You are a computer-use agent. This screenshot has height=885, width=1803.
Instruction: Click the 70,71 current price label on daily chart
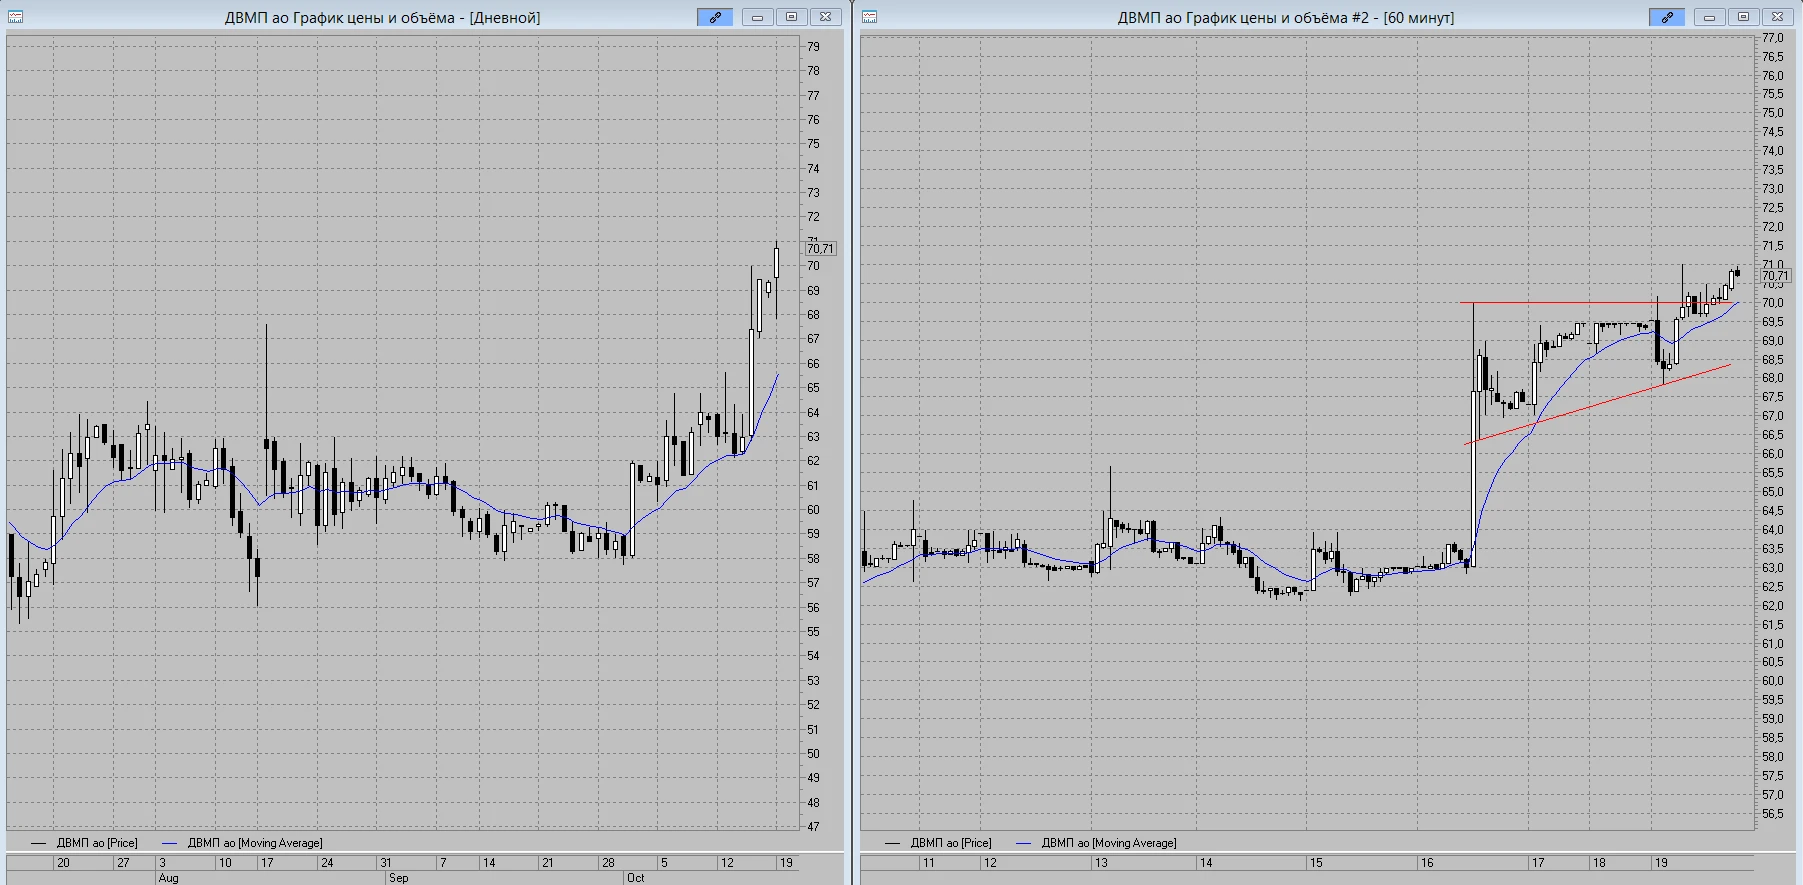(820, 249)
